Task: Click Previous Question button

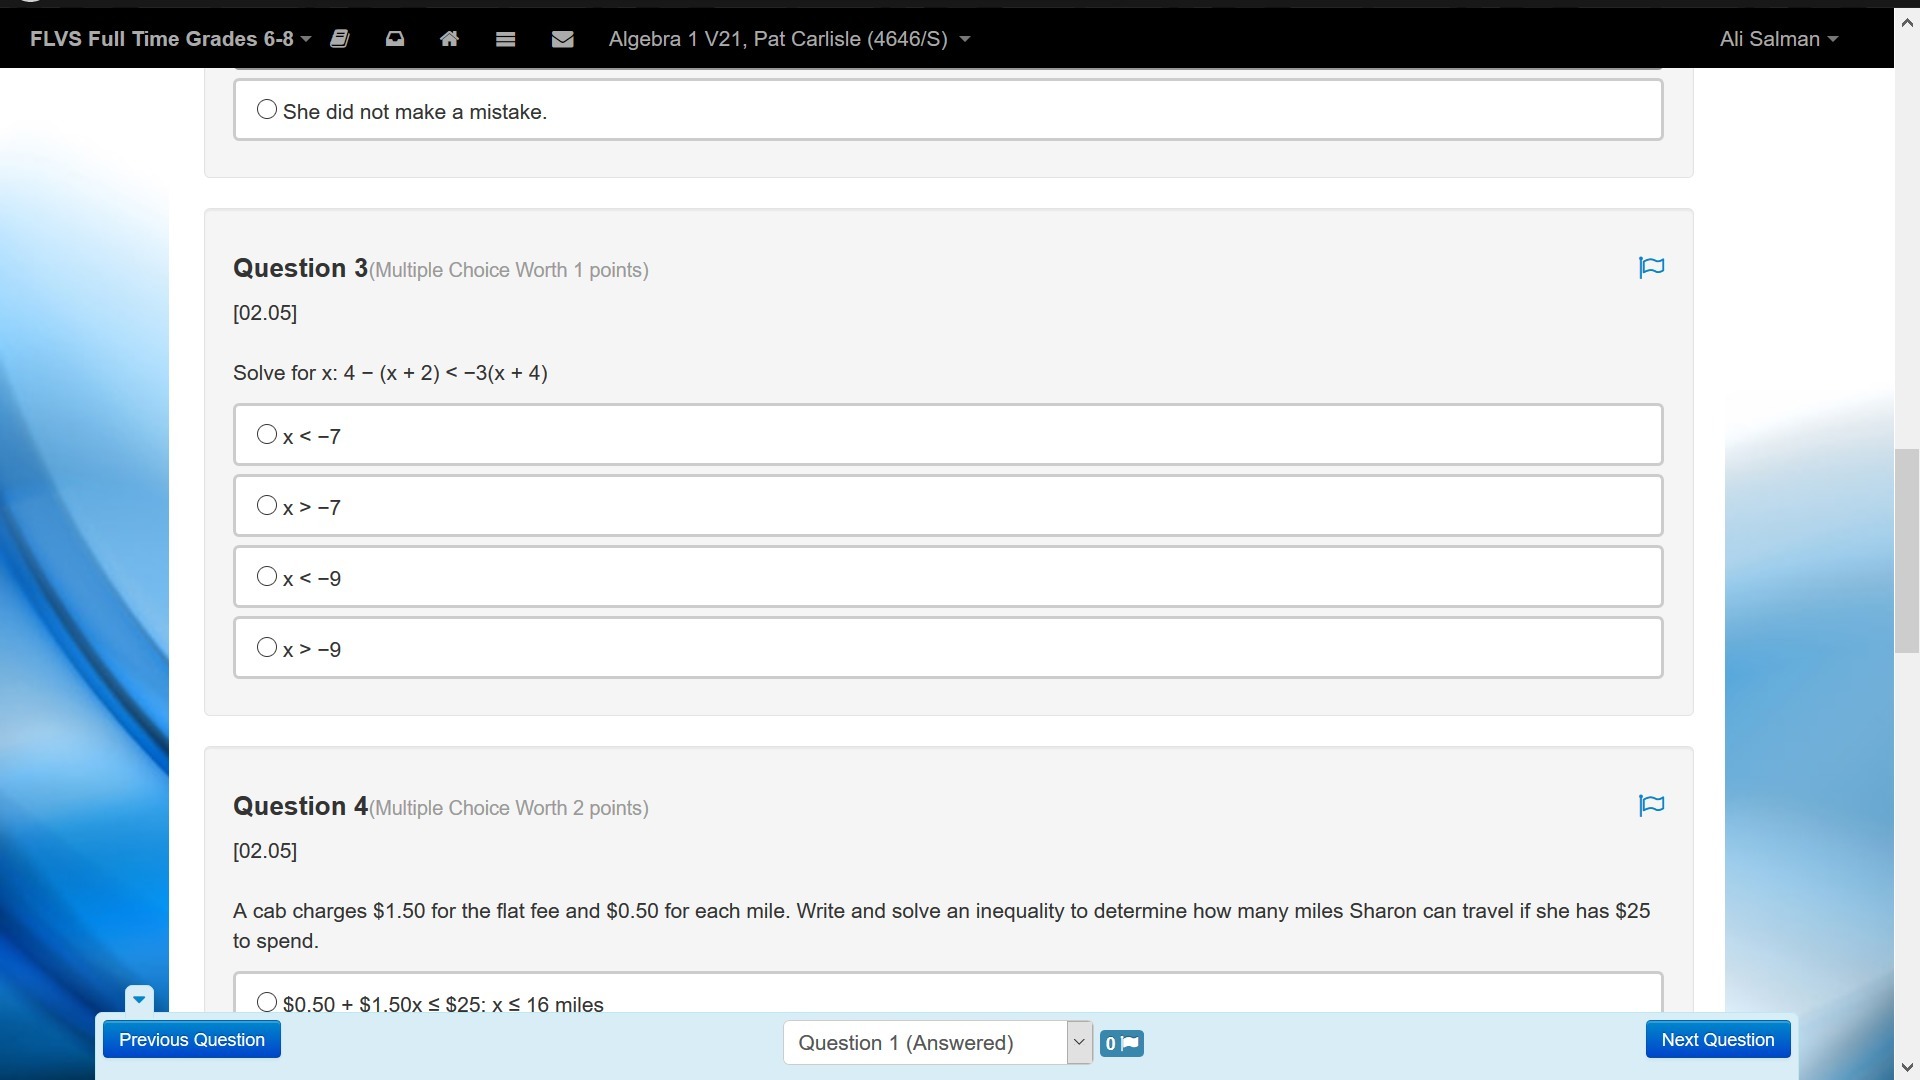Action: click(192, 1040)
